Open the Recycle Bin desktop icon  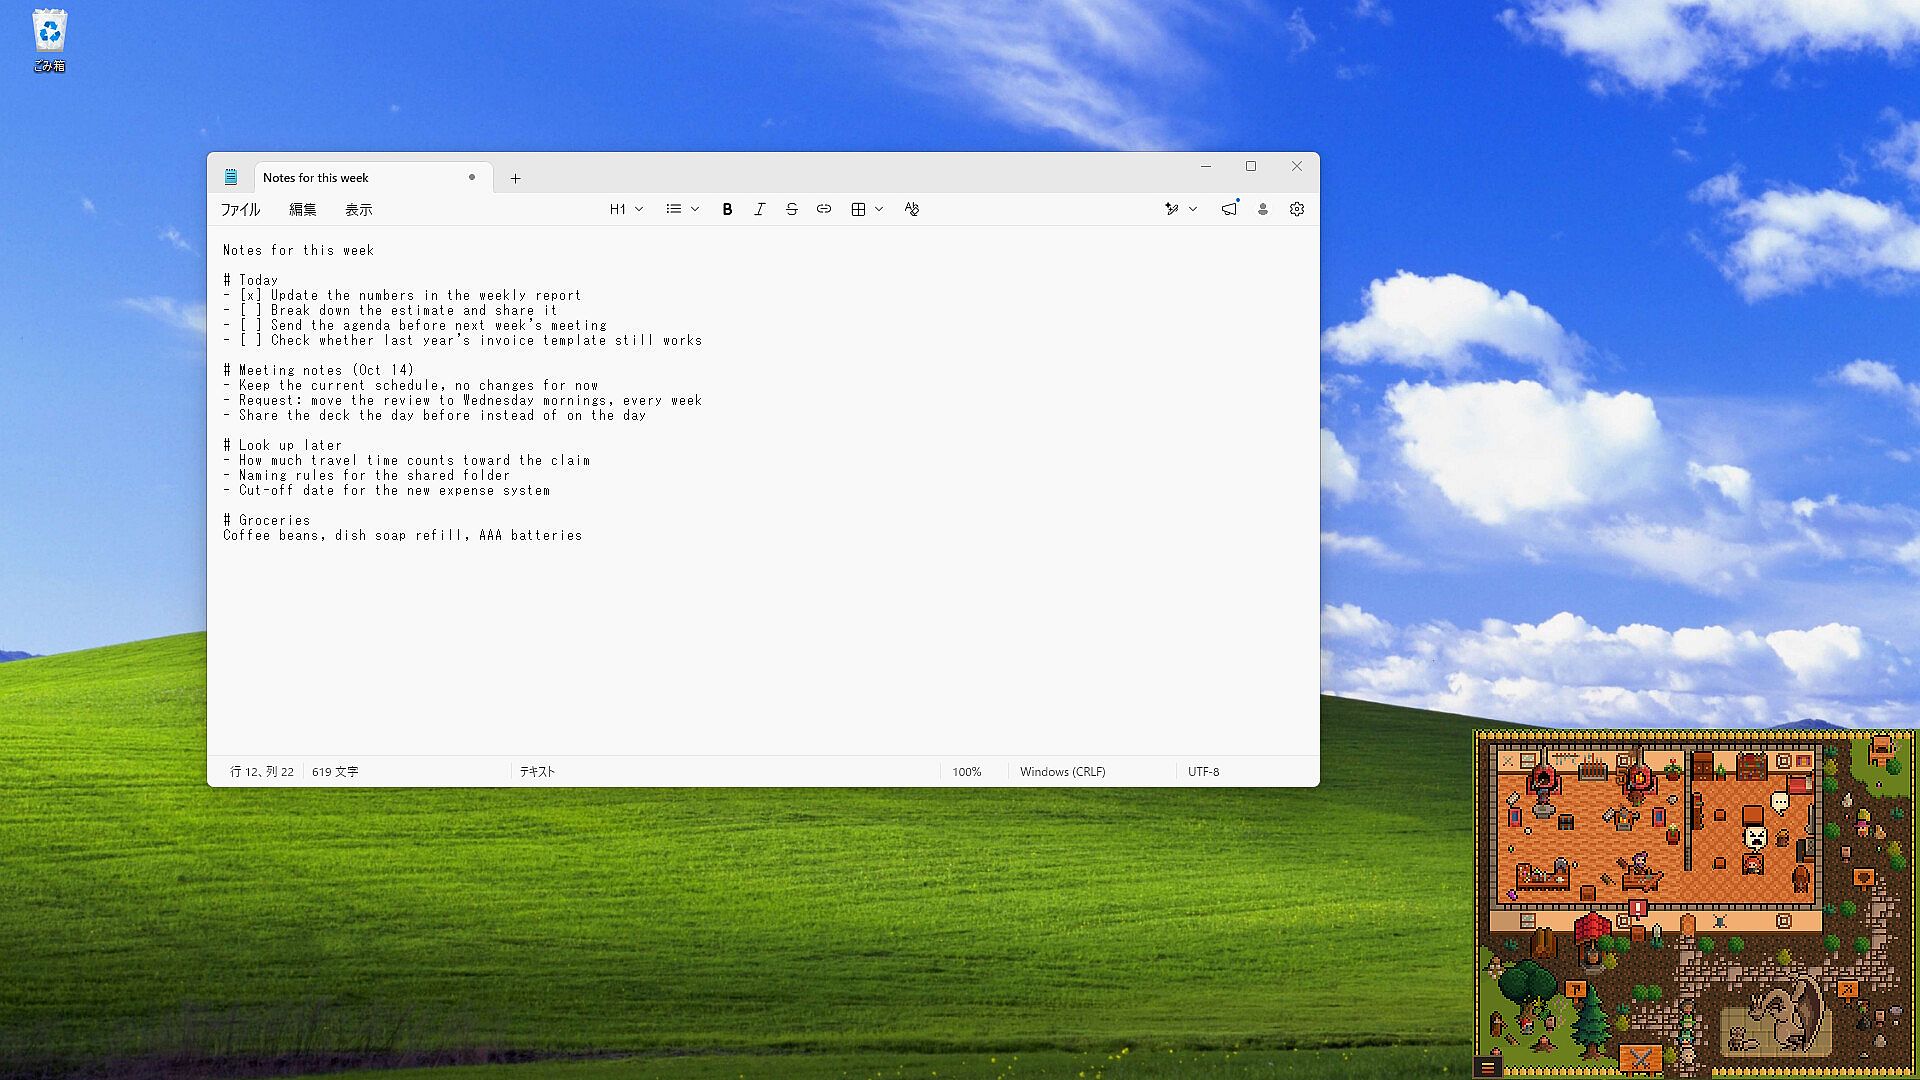[49, 41]
